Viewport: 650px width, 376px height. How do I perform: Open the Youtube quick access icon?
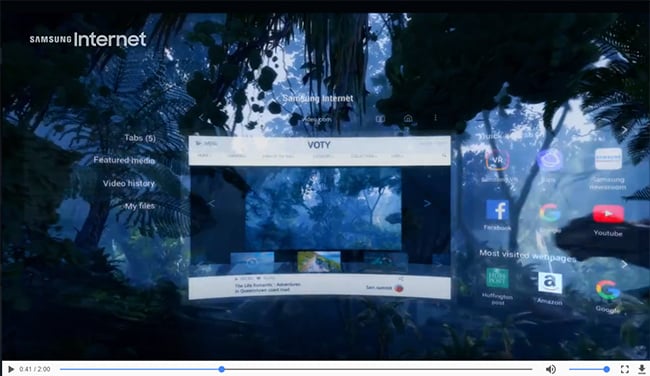coord(608,214)
